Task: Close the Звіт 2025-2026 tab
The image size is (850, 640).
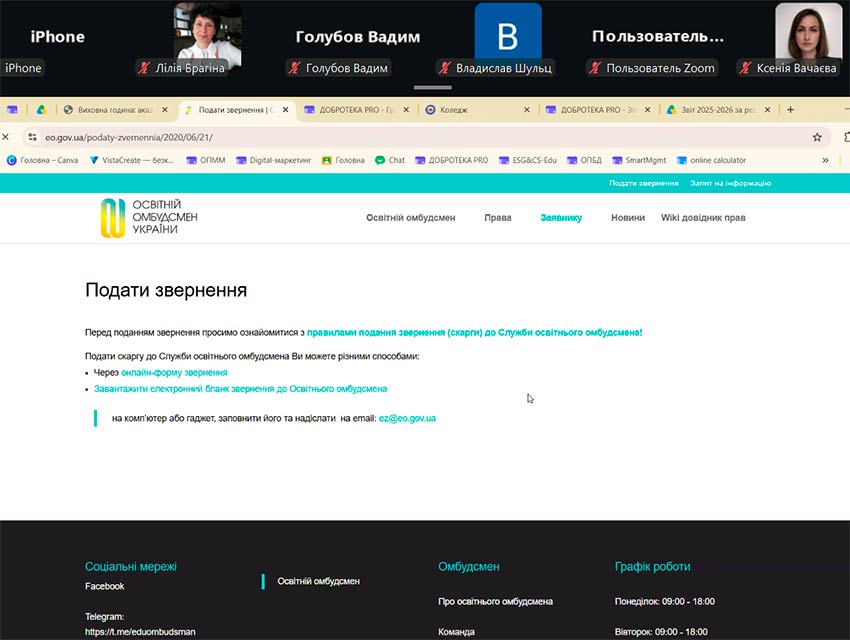Action: pyautogui.click(x=768, y=109)
